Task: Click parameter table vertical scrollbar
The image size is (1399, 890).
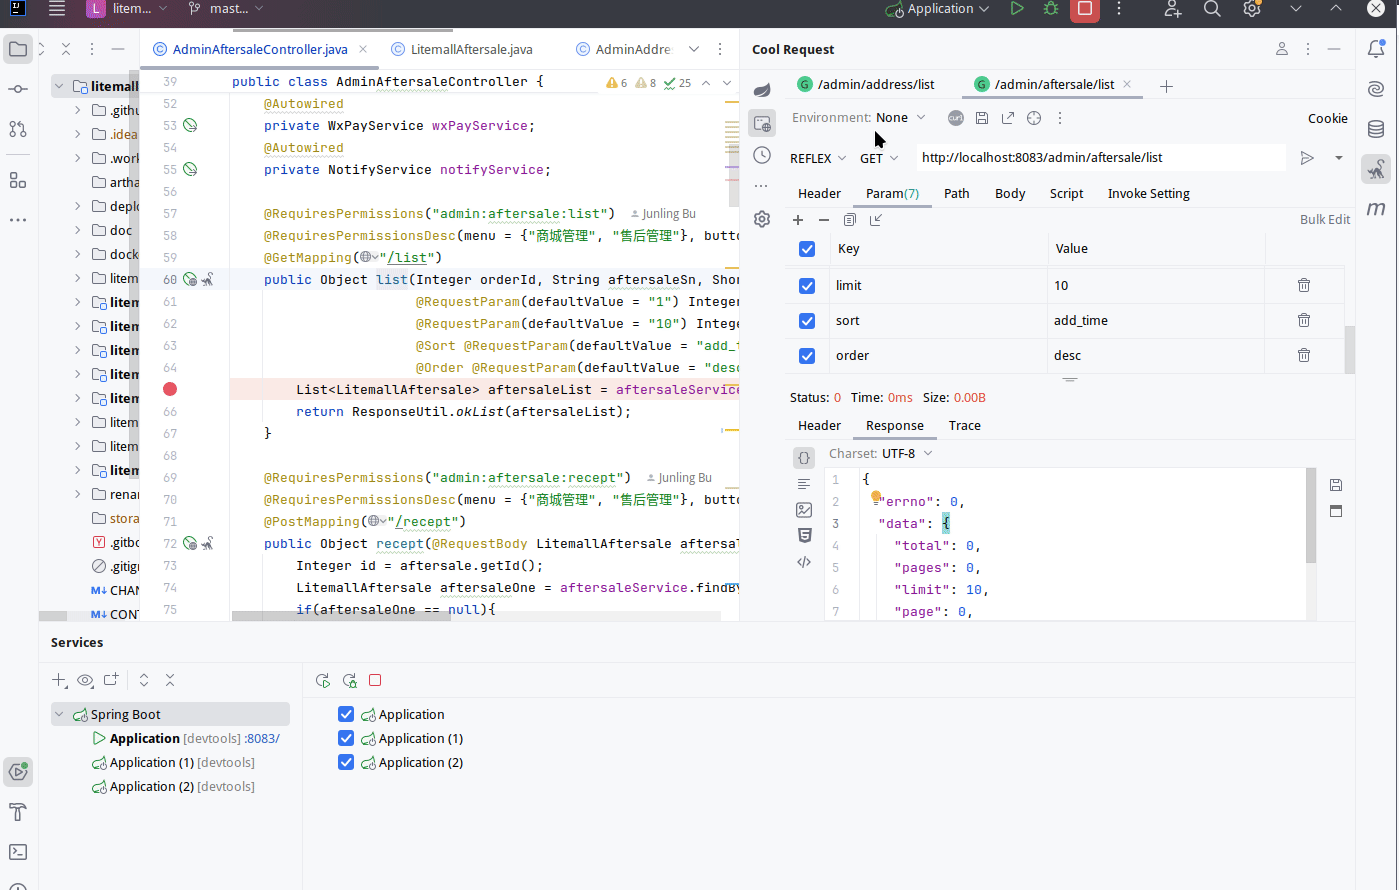Action: point(1350,348)
